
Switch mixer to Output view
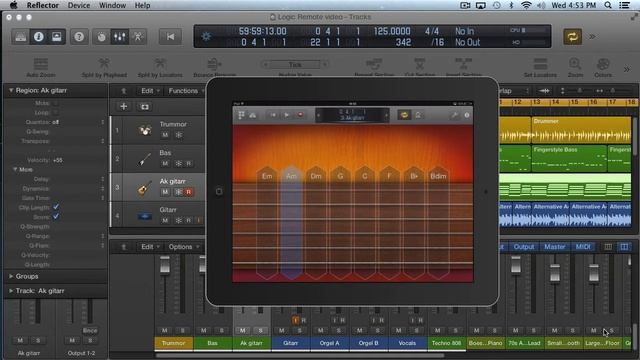[524, 247]
